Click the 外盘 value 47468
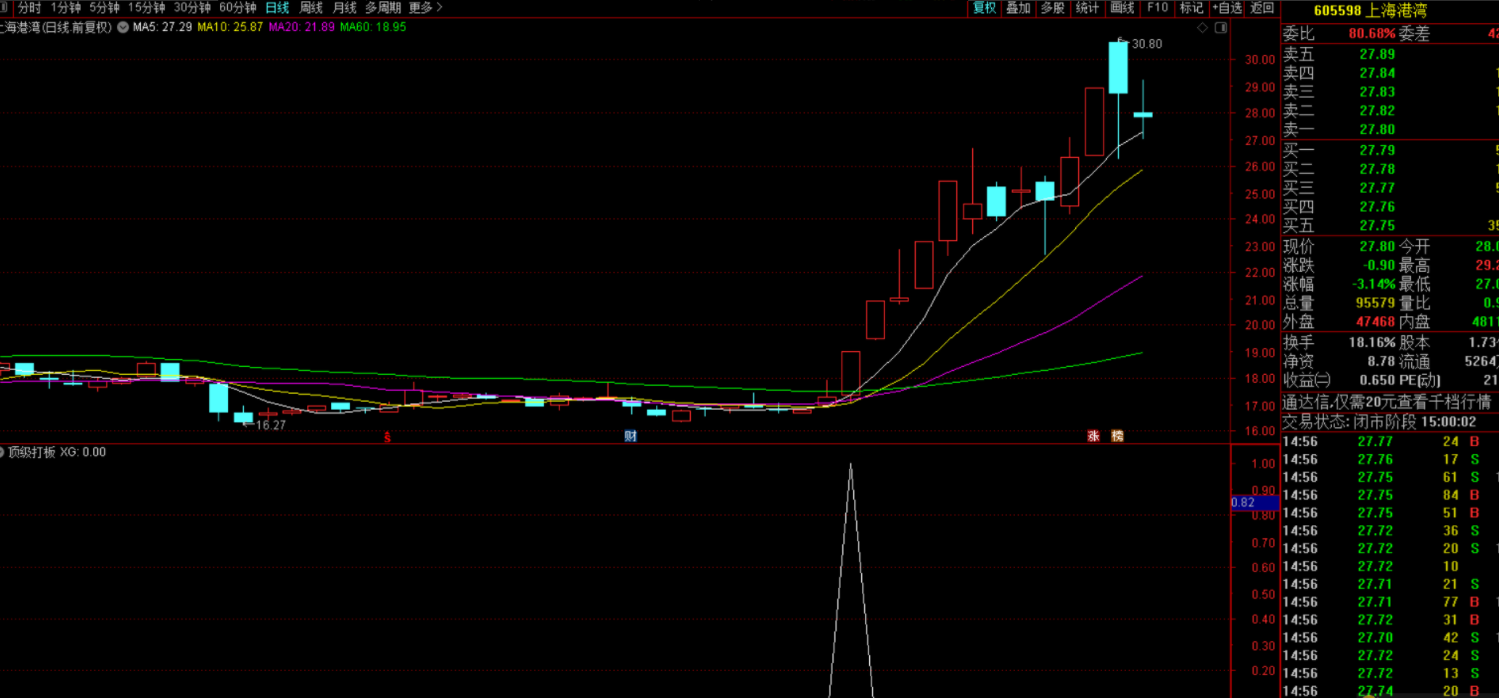1499x698 pixels. (1374, 322)
